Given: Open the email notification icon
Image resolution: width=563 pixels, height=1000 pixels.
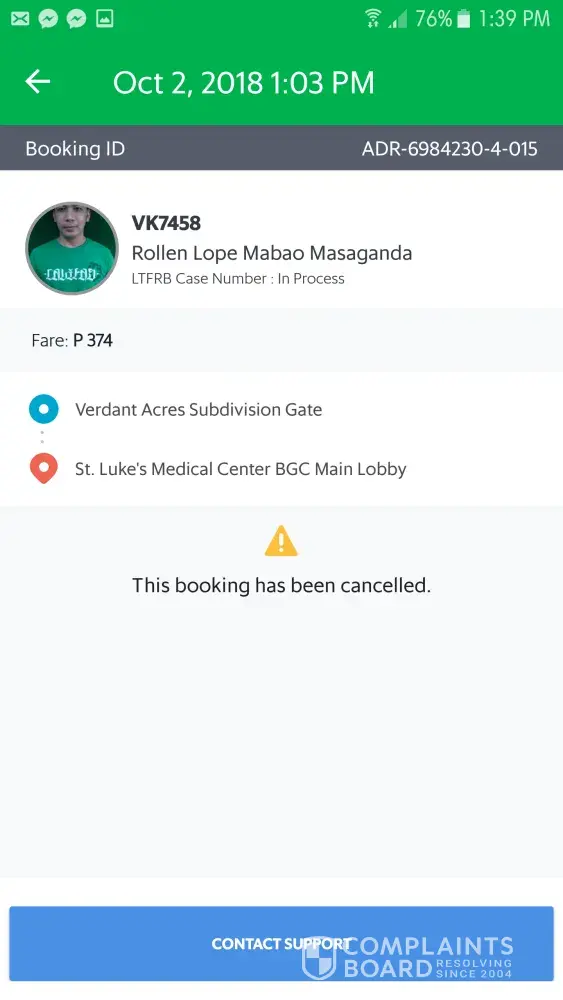Looking at the screenshot, I should (20, 18).
